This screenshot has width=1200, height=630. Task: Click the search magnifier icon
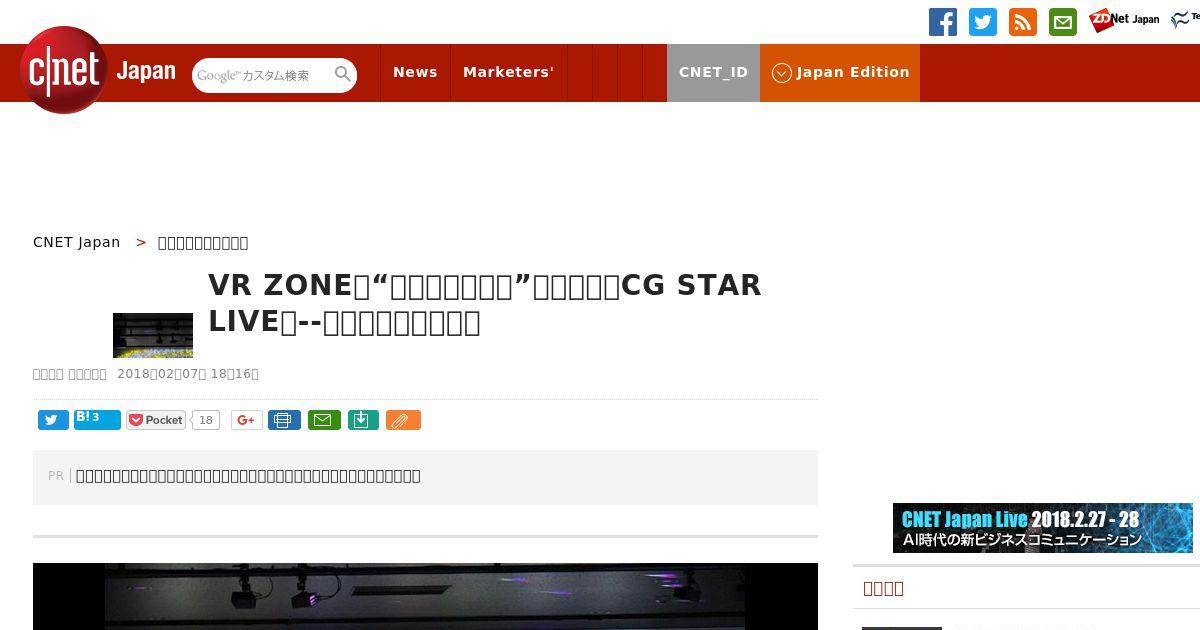(x=343, y=74)
